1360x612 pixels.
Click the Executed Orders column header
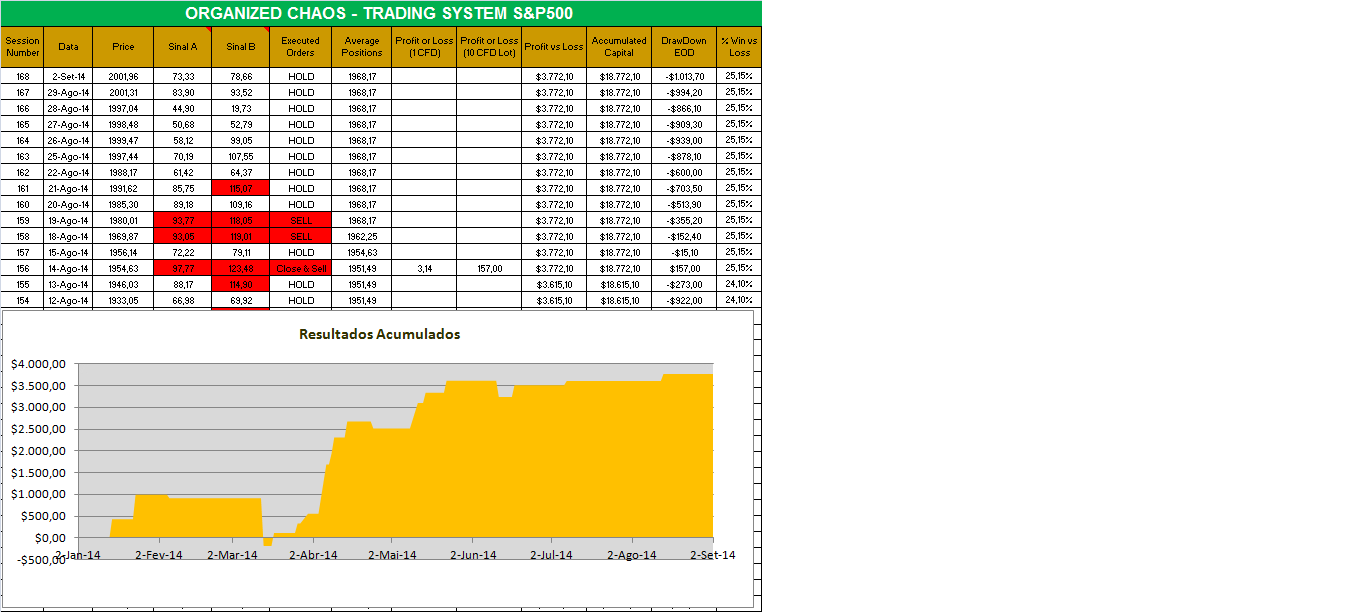(301, 47)
